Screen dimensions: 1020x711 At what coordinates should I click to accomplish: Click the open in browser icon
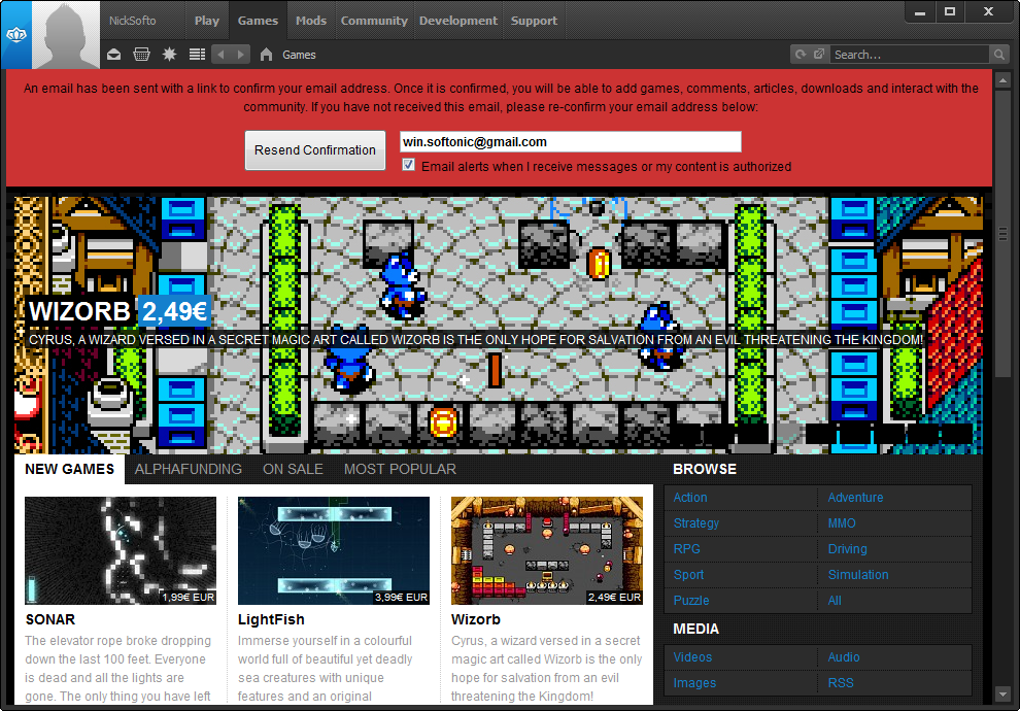click(x=819, y=55)
